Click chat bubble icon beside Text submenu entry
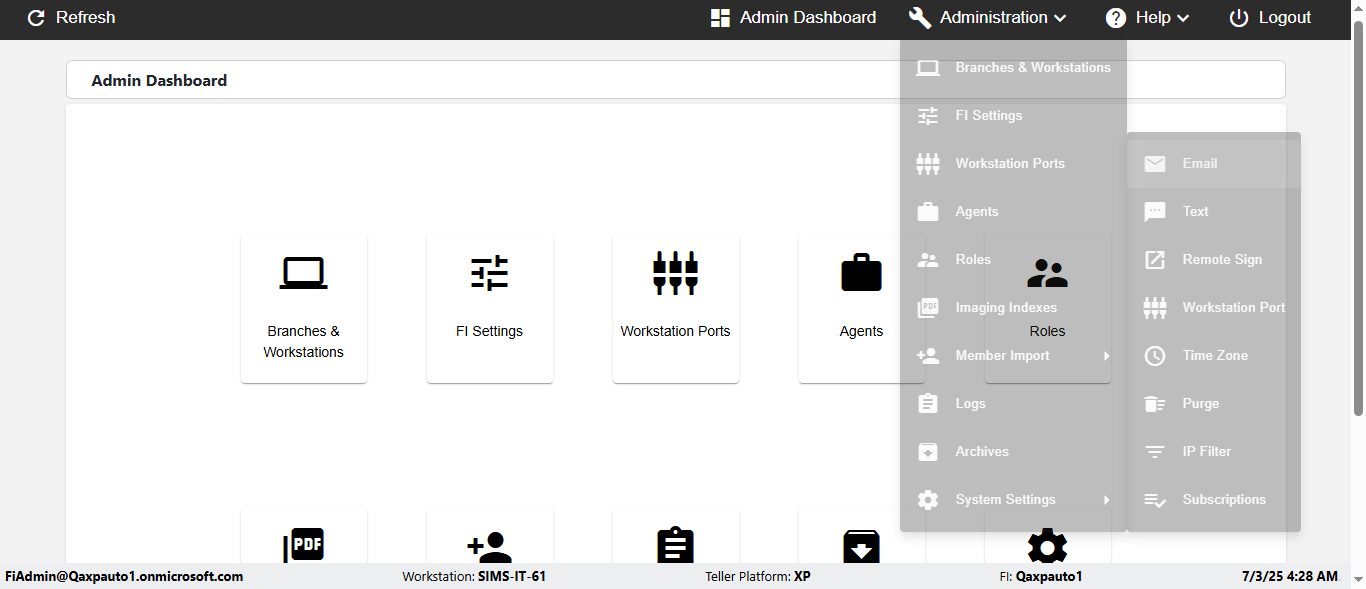The height and width of the screenshot is (589, 1366). click(x=1155, y=212)
